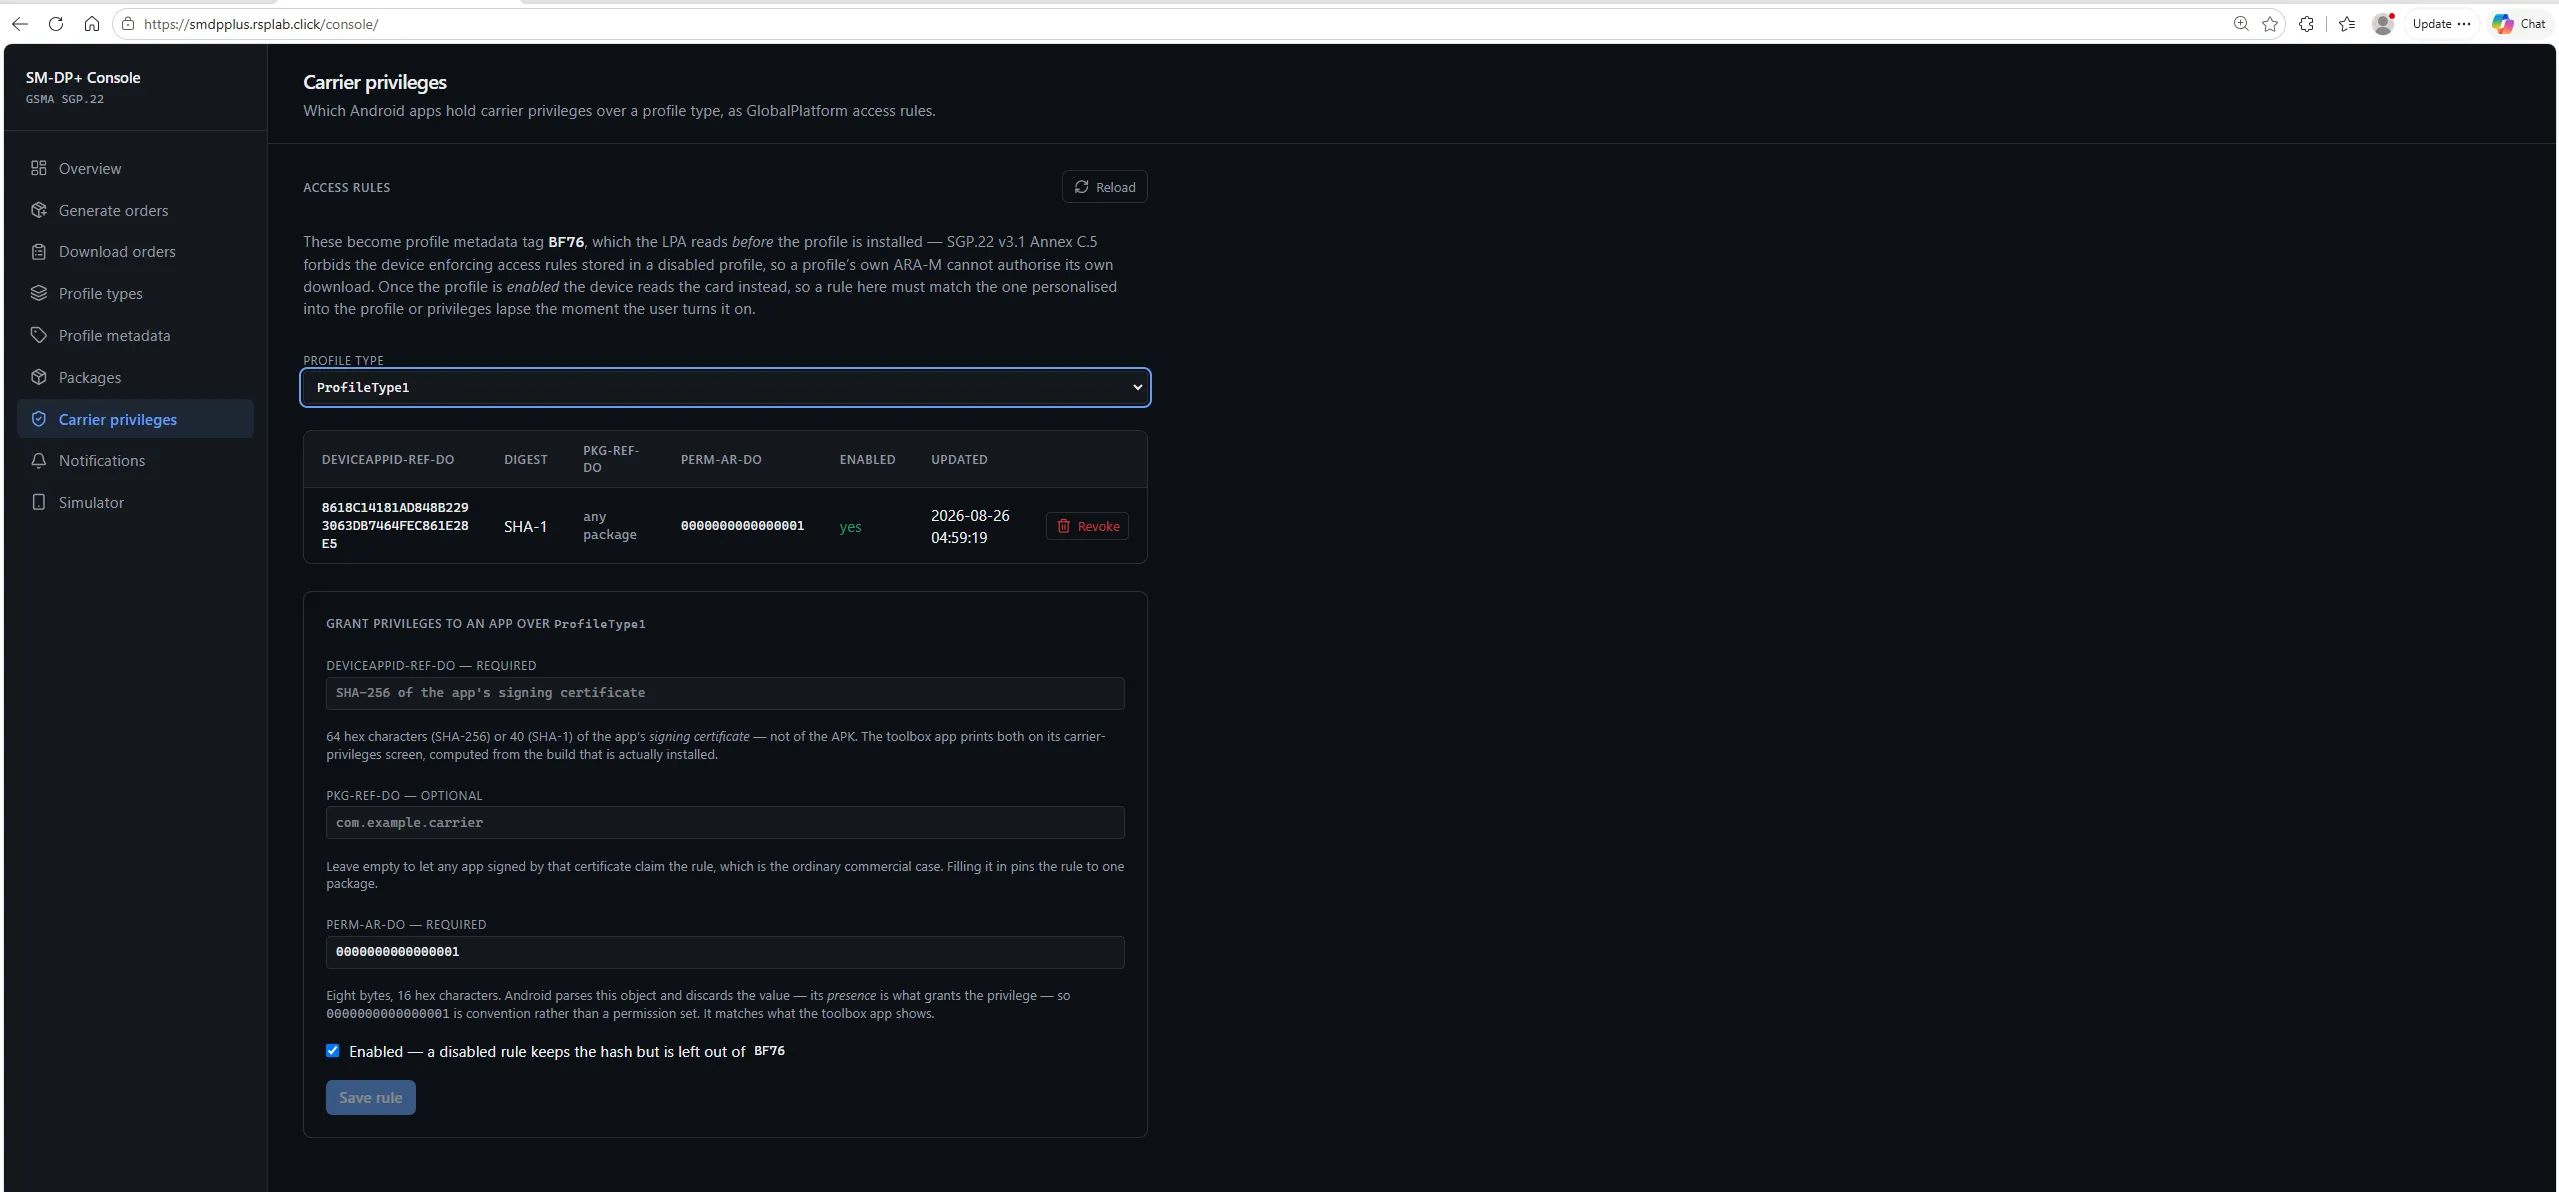Image resolution: width=2559 pixels, height=1192 pixels.
Task: Focus the DEVICEAPPID-REF-DO hash input field
Action: 725,693
